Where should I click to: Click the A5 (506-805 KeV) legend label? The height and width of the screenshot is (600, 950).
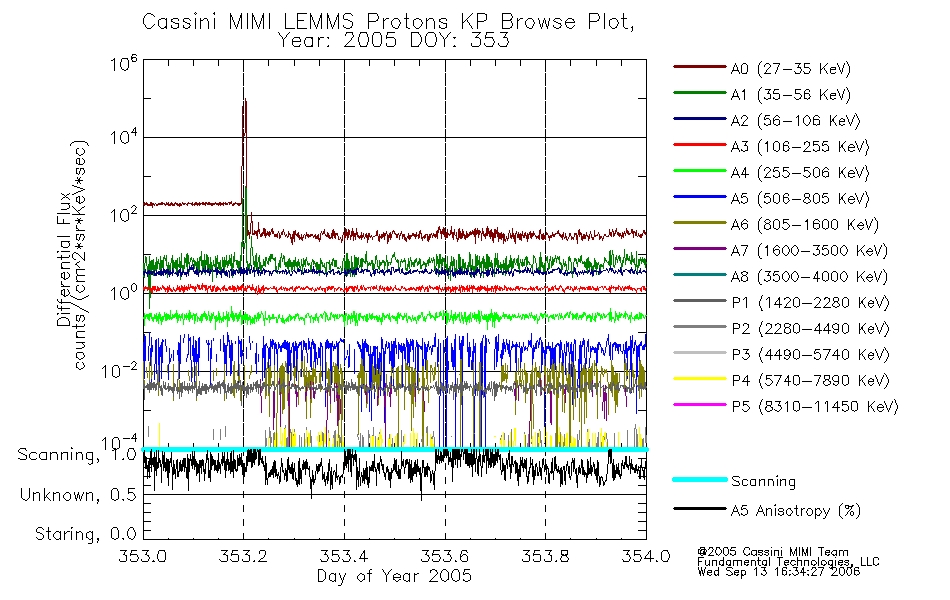tap(800, 199)
